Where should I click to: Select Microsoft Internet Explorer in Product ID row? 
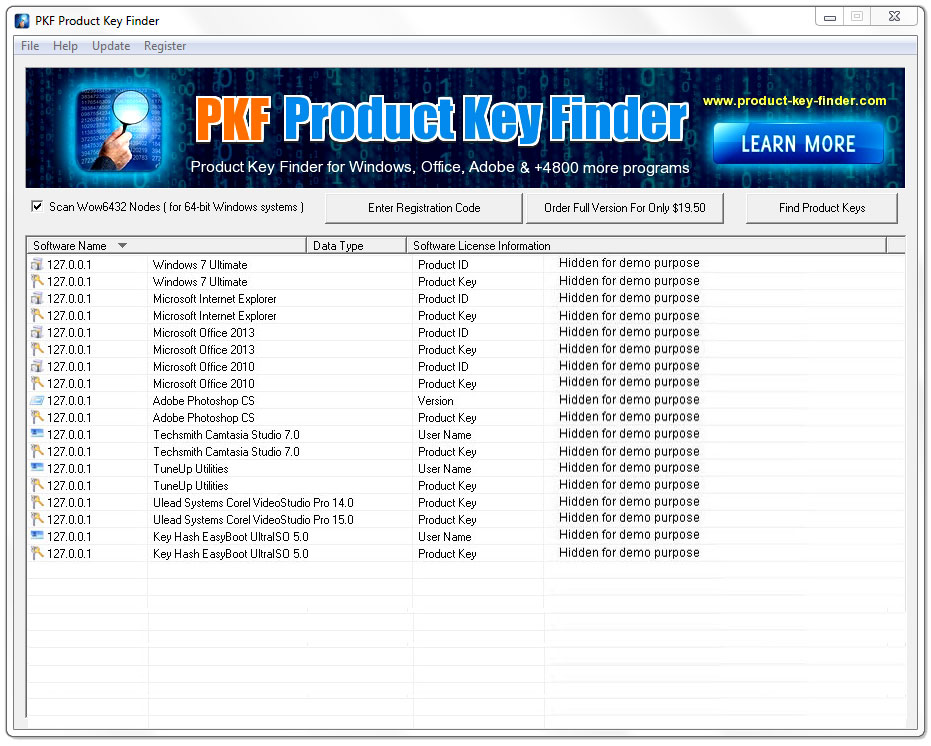pyautogui.click(x=214, y=299)
